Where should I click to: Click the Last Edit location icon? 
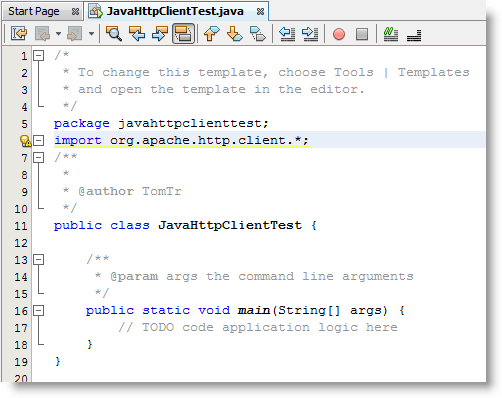point(19,34)
